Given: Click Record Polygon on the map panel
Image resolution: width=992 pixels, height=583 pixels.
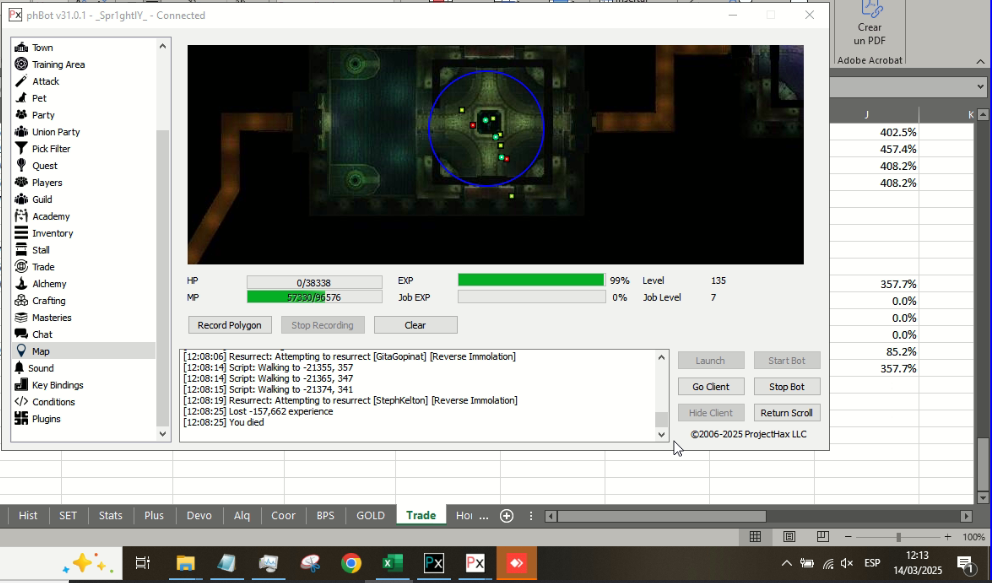Looking at the screenshot, I should coord(229,324).
